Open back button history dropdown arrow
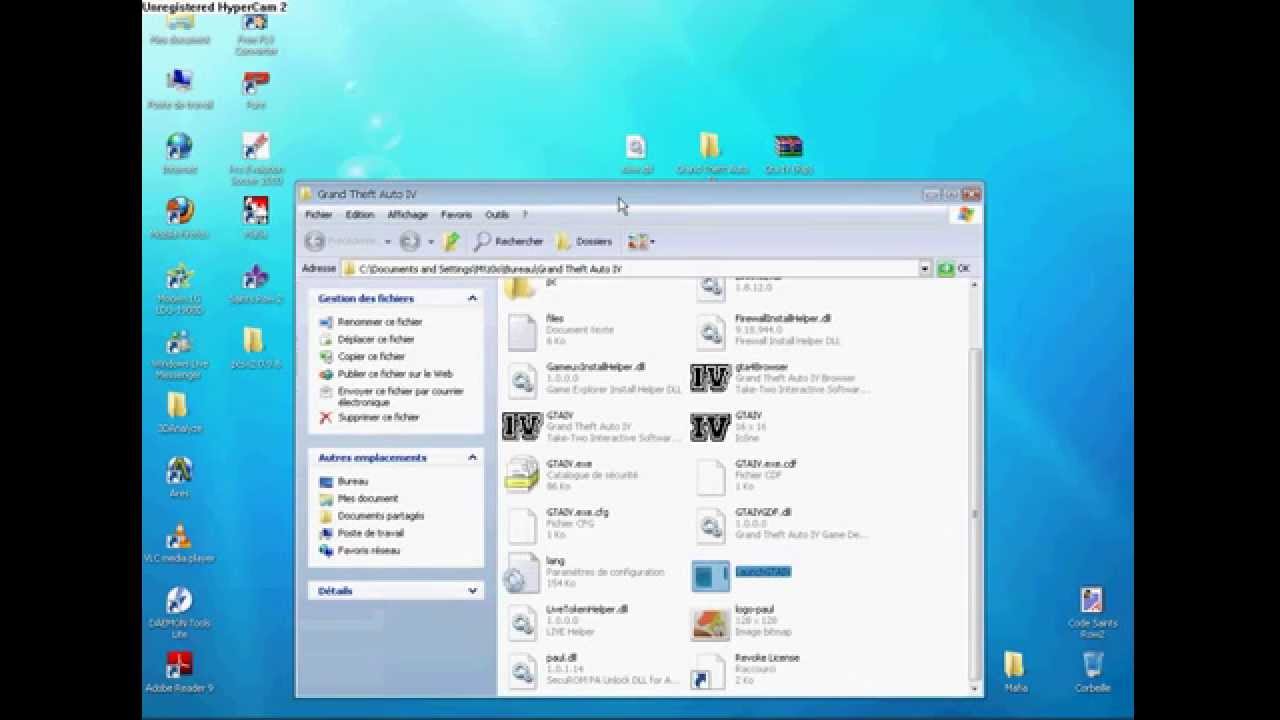Image resolution: width=1280 pixels, height=720 pixels. (387, 242)
